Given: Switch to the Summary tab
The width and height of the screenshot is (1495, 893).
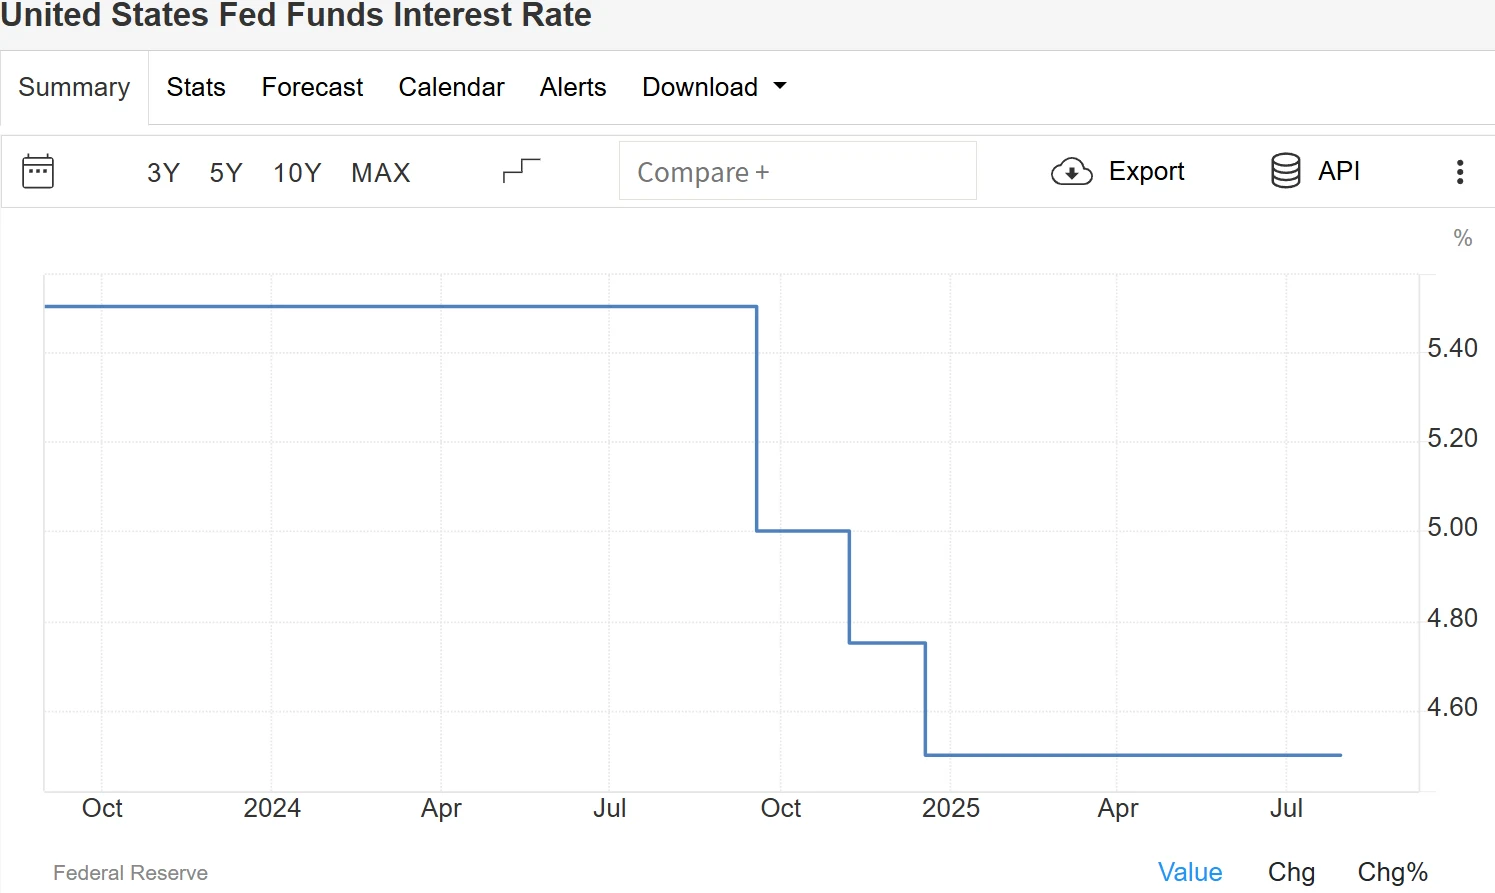Looking at the screenshot, I should click(74, 87).
